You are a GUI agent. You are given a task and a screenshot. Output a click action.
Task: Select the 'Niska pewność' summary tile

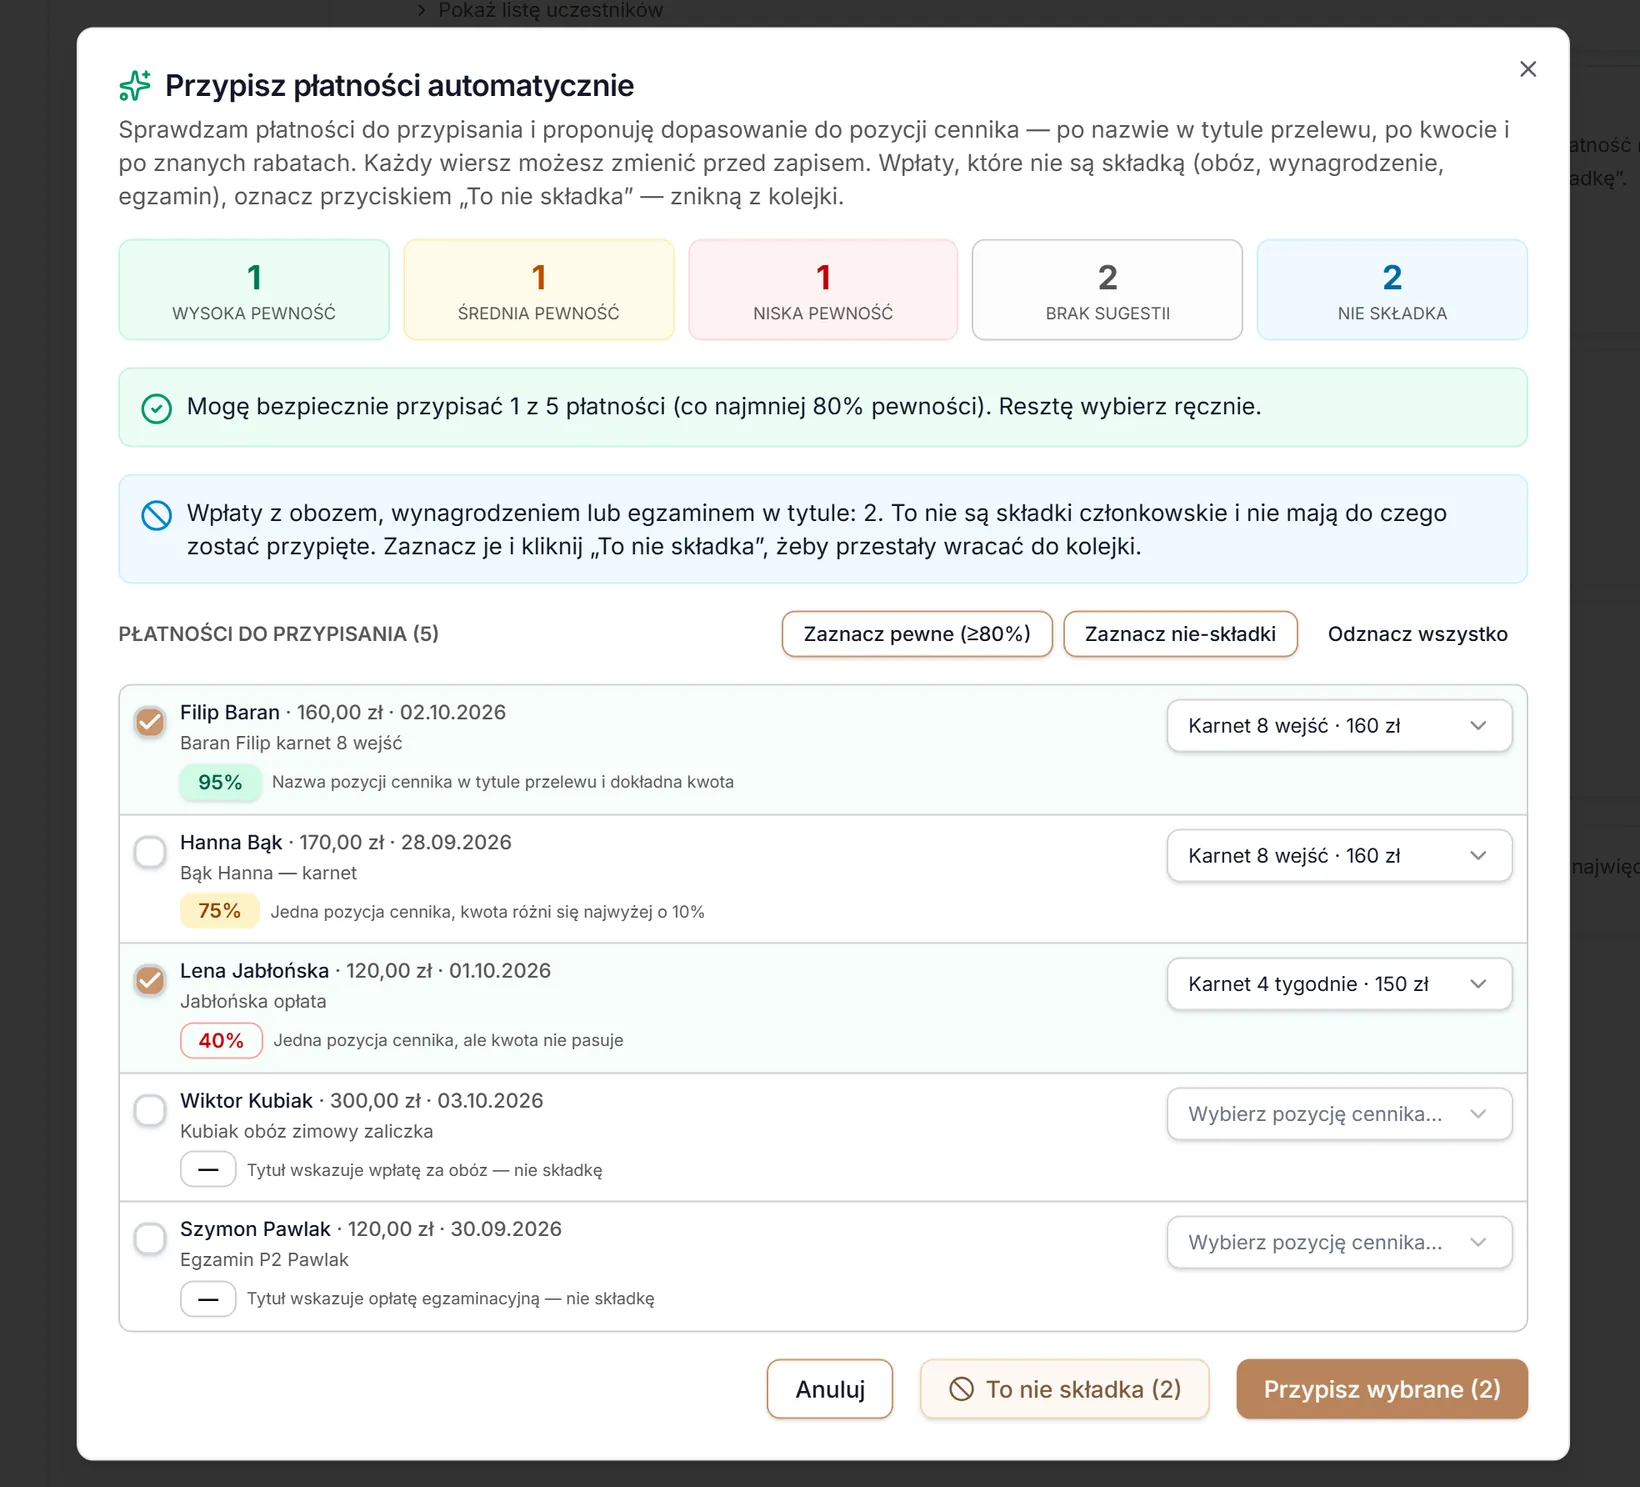coord(823,290)
